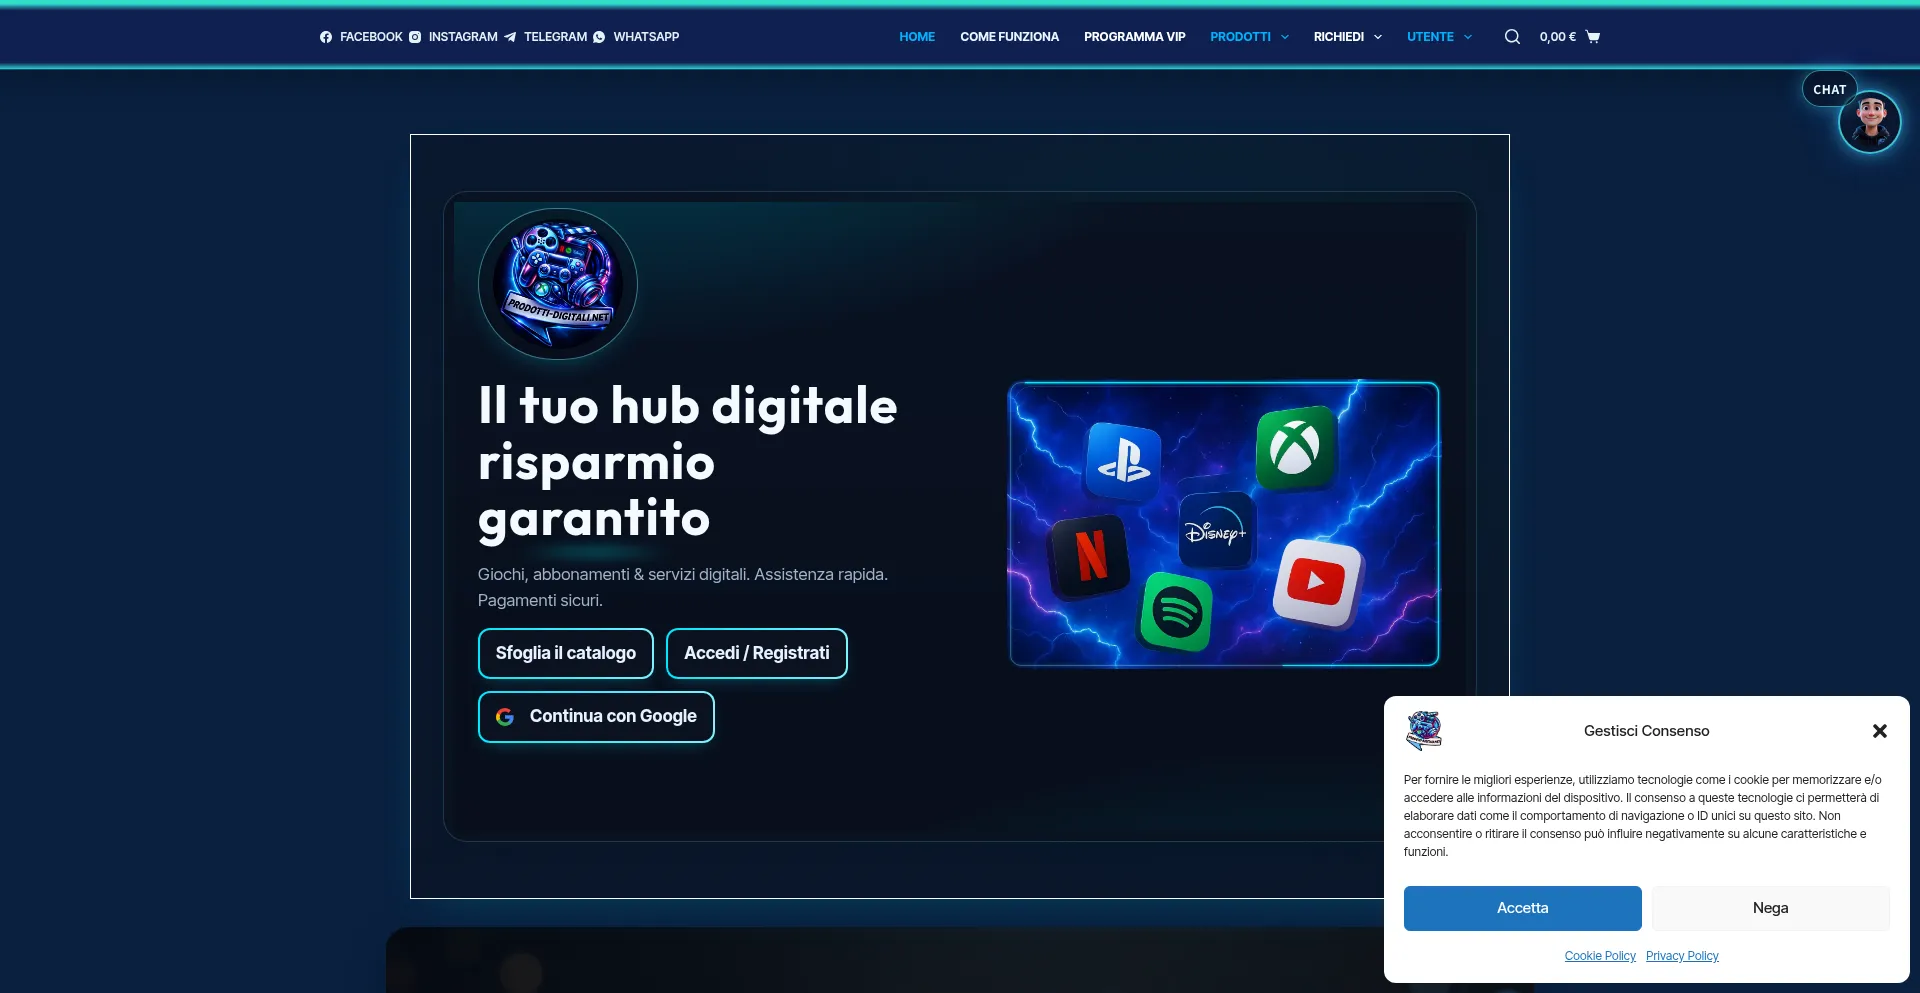
Task: Expand the UTENTE dropdown chevron
Action: (x=1468, y=37)
